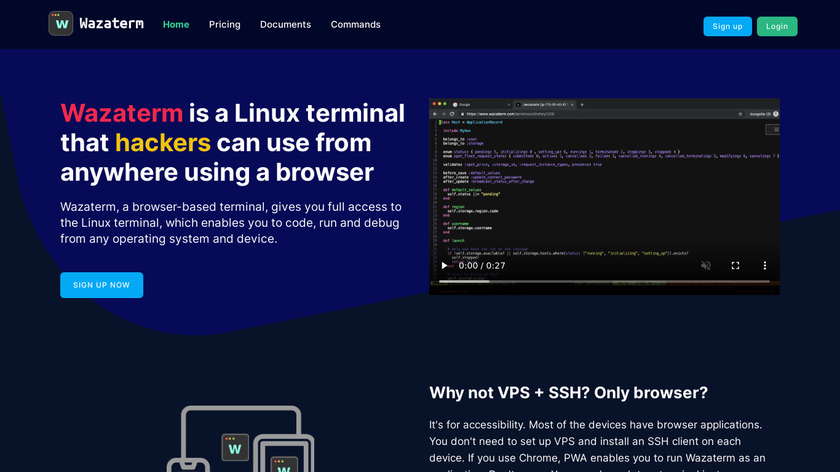
Task: Go to the Documents page
Action: (286, 25)
